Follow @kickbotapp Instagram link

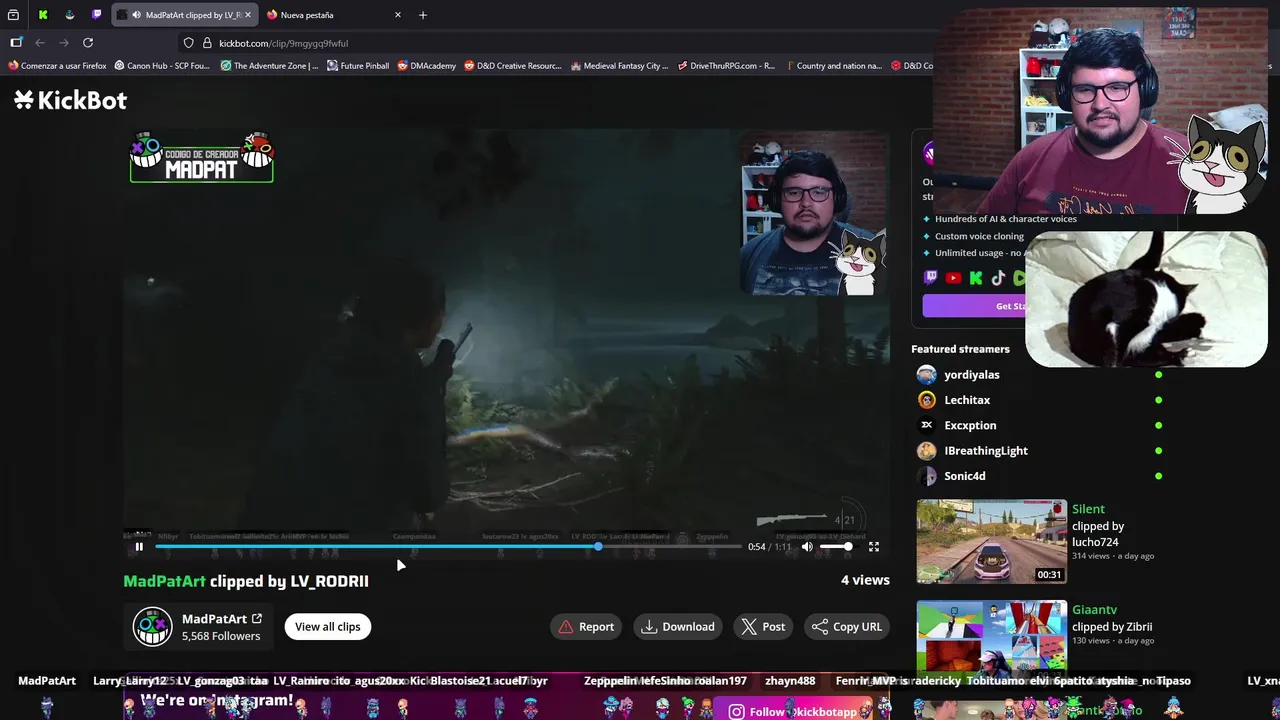[x=793, y=712]
